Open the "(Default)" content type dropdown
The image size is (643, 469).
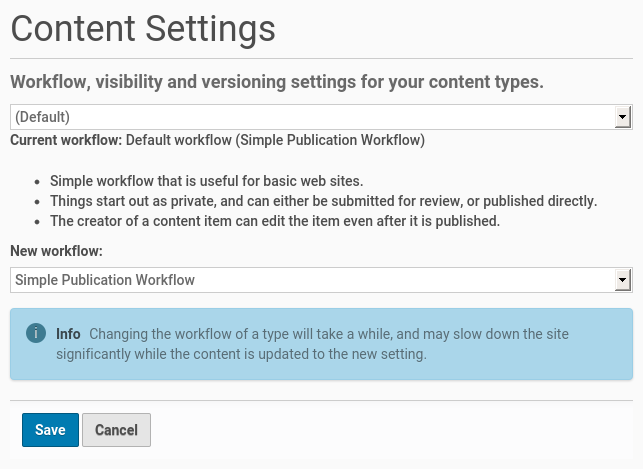point(312,117)
